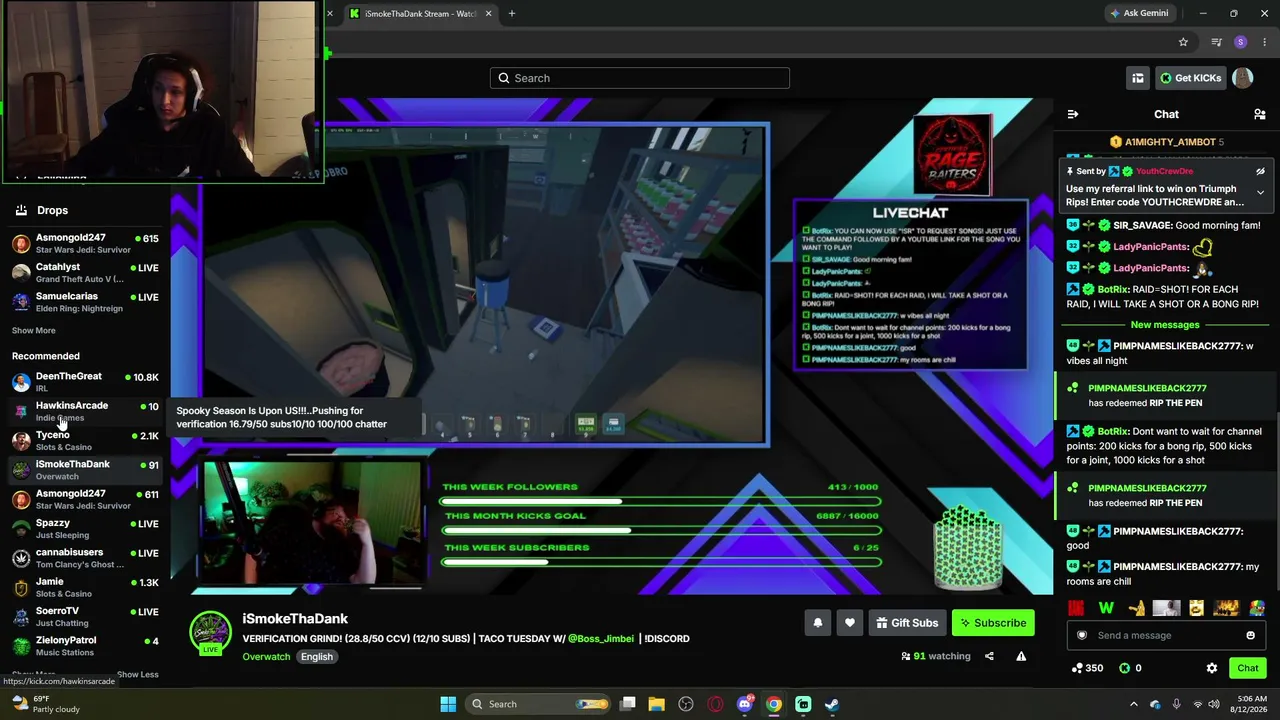Show hidden system tray icons chevron
This screenshot has width=1280, height=720.
[x=1133, y=704]
